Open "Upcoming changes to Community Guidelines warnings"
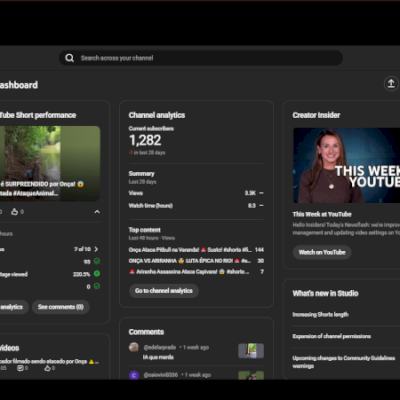400x400 pixels. 344,362
